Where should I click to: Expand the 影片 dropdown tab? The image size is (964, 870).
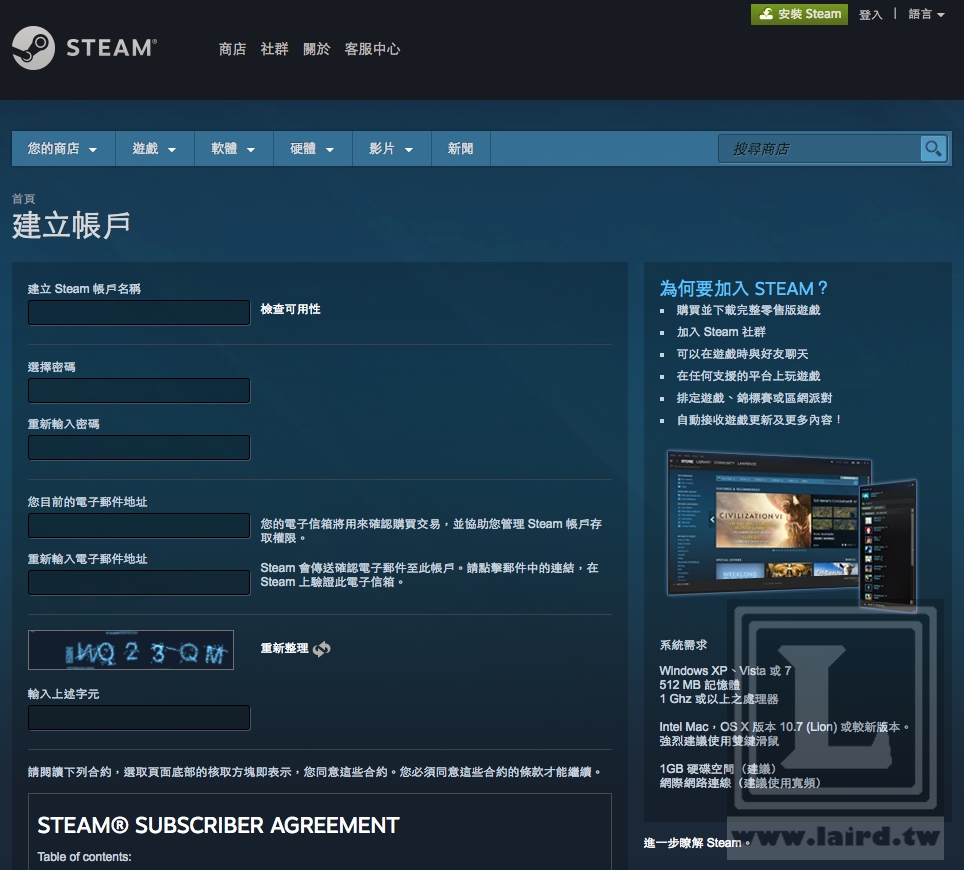[x=392, y=149]
